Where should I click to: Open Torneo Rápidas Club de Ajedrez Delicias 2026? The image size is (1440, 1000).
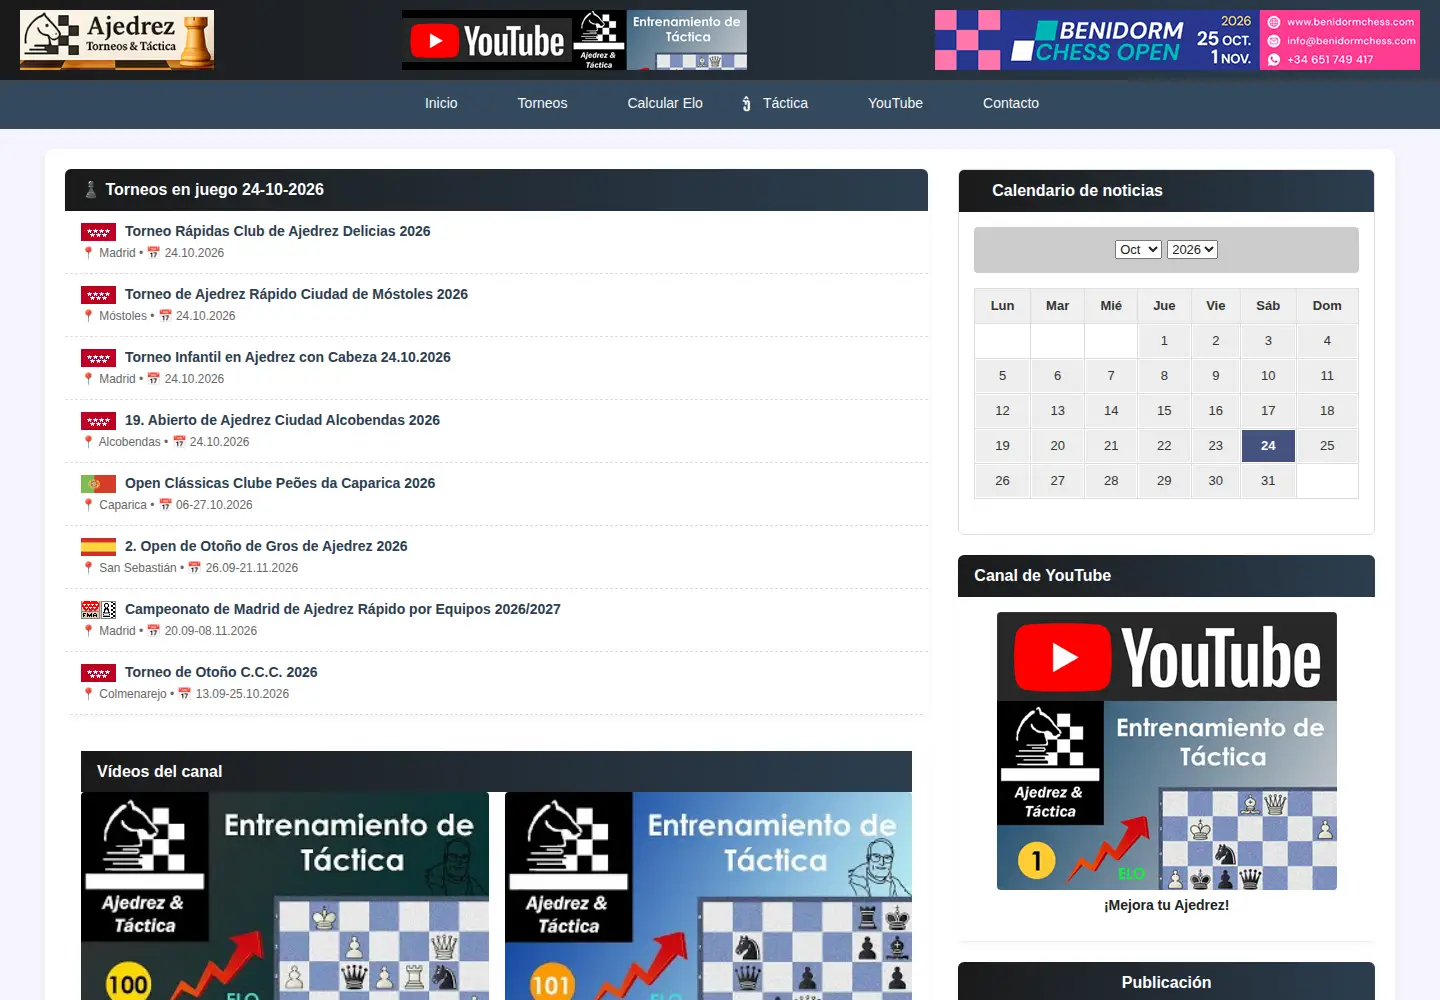coord(277,231)
